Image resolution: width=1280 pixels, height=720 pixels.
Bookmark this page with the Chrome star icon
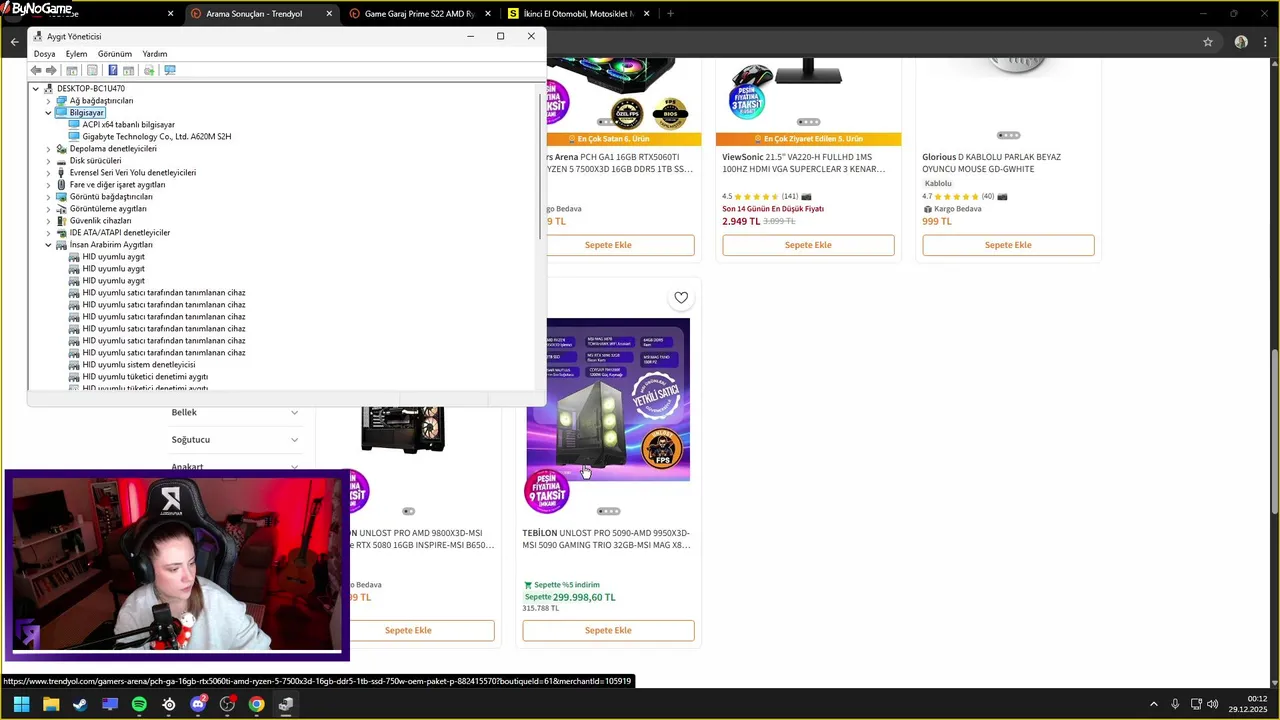click(1208, 42)
